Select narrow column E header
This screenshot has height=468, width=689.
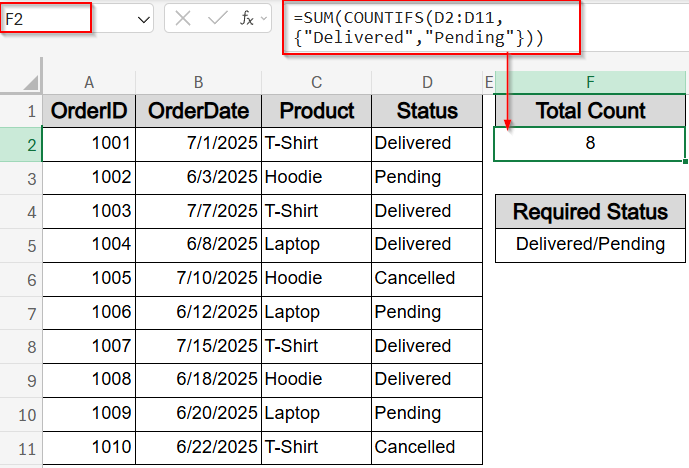pos(489,82)
